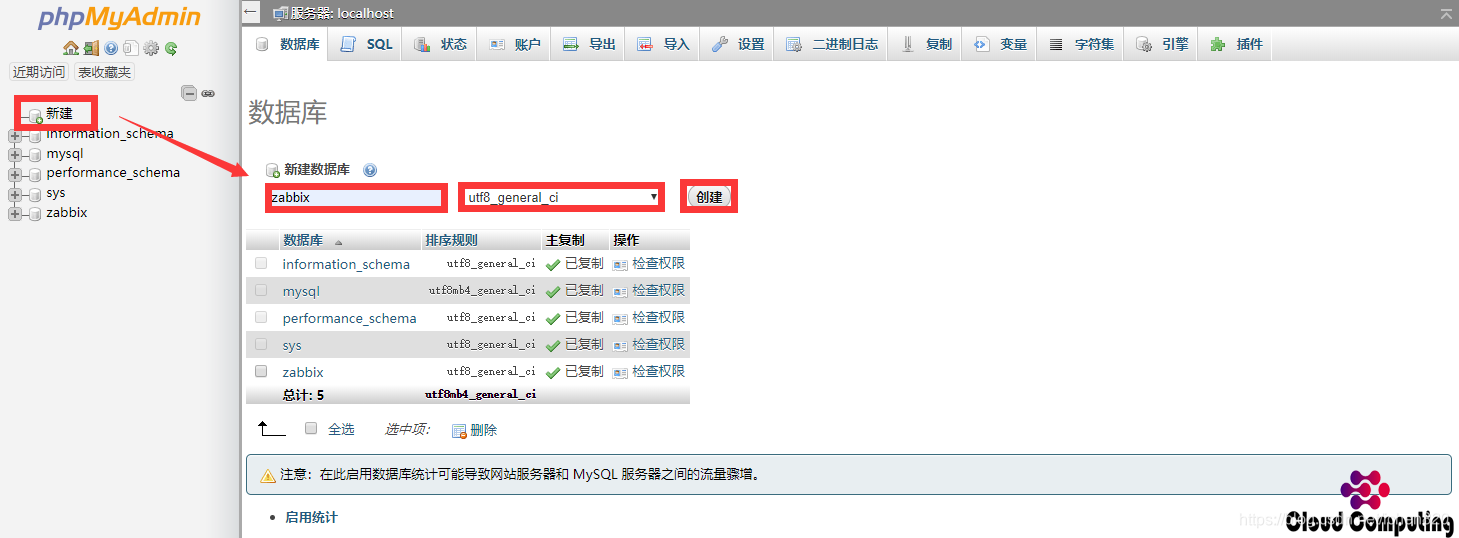Expand sys node in navigation tree

click(x=14, y=194)
